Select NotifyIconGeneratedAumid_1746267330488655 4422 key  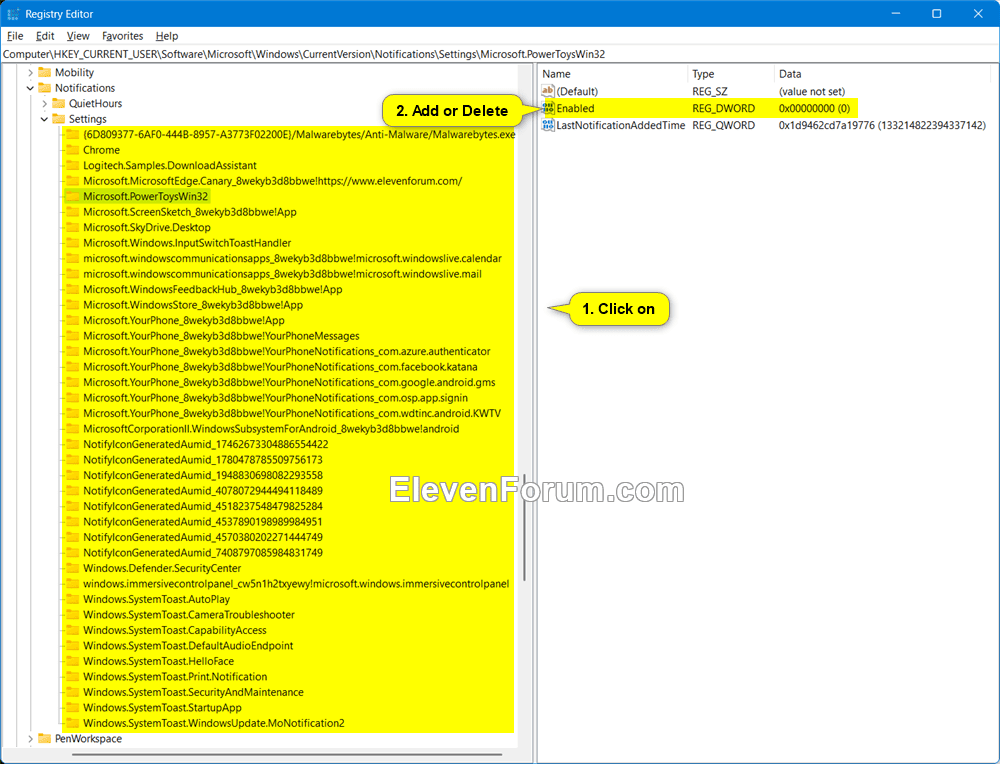click(x=205, y=444)
